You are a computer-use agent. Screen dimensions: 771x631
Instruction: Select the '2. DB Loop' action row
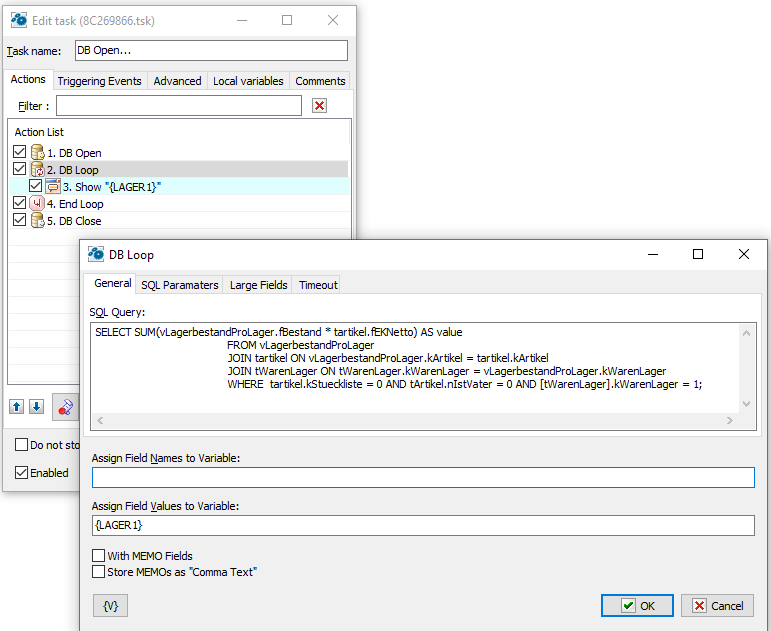pos(179,170)
